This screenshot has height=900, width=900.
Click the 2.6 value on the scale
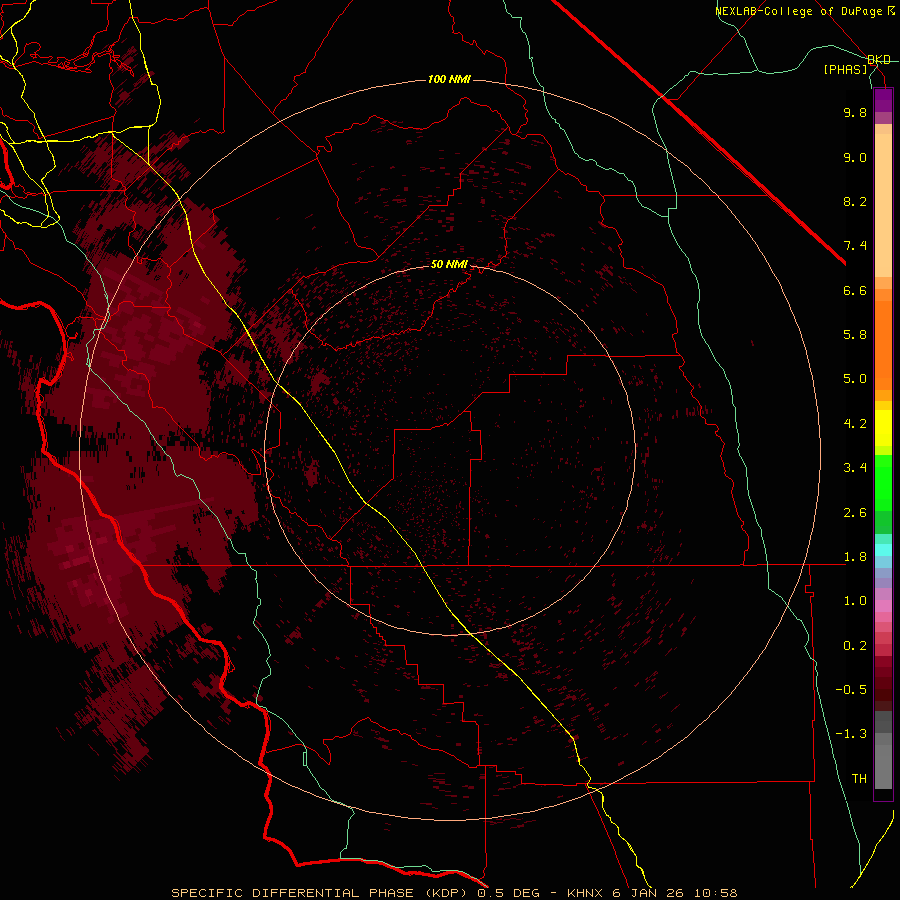tap(855, 513)
